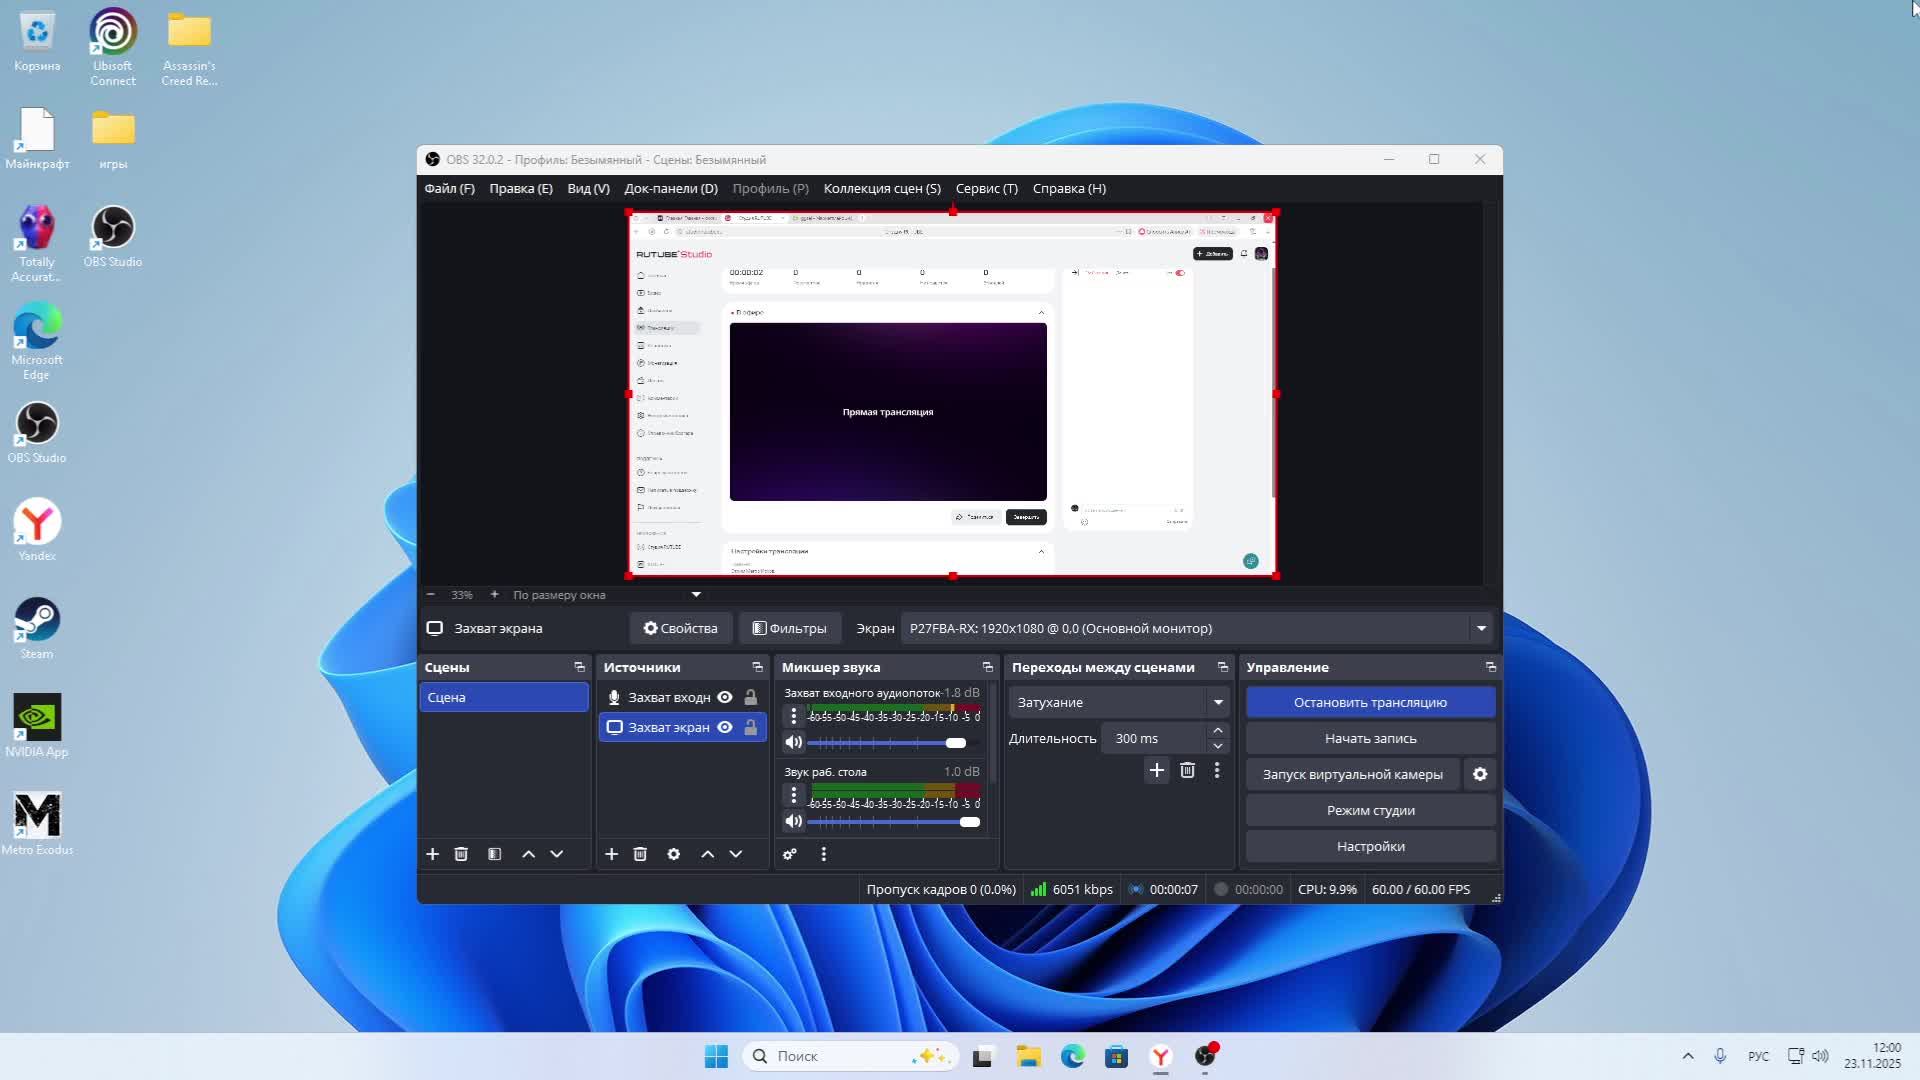Add a new scene transition plus icon

point(1157,770)
